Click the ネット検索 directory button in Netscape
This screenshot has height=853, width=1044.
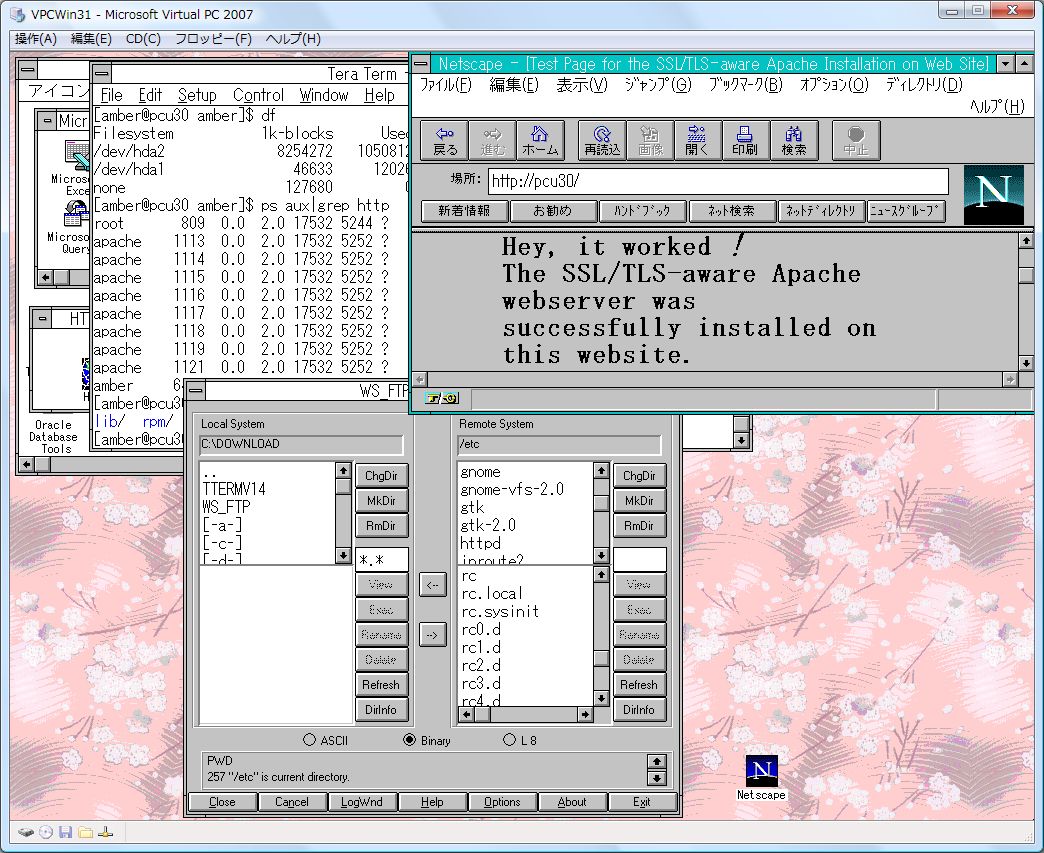(732, 211)
